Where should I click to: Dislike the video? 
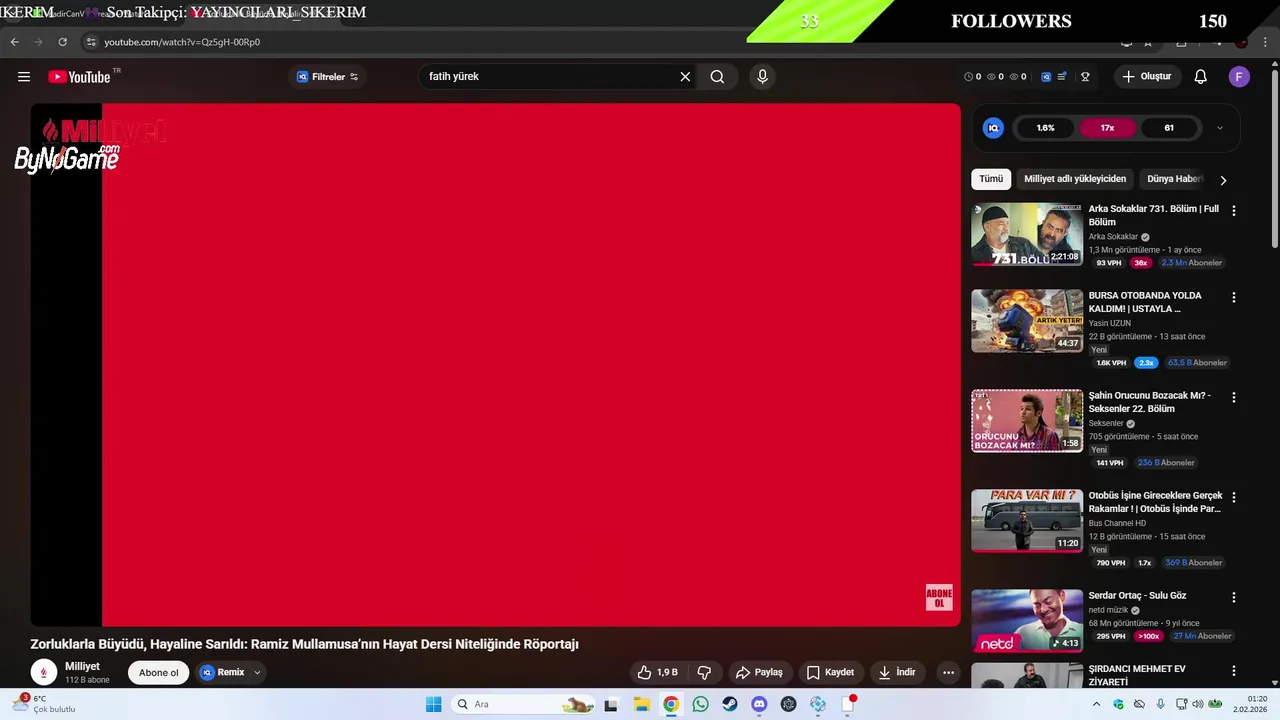704,672
